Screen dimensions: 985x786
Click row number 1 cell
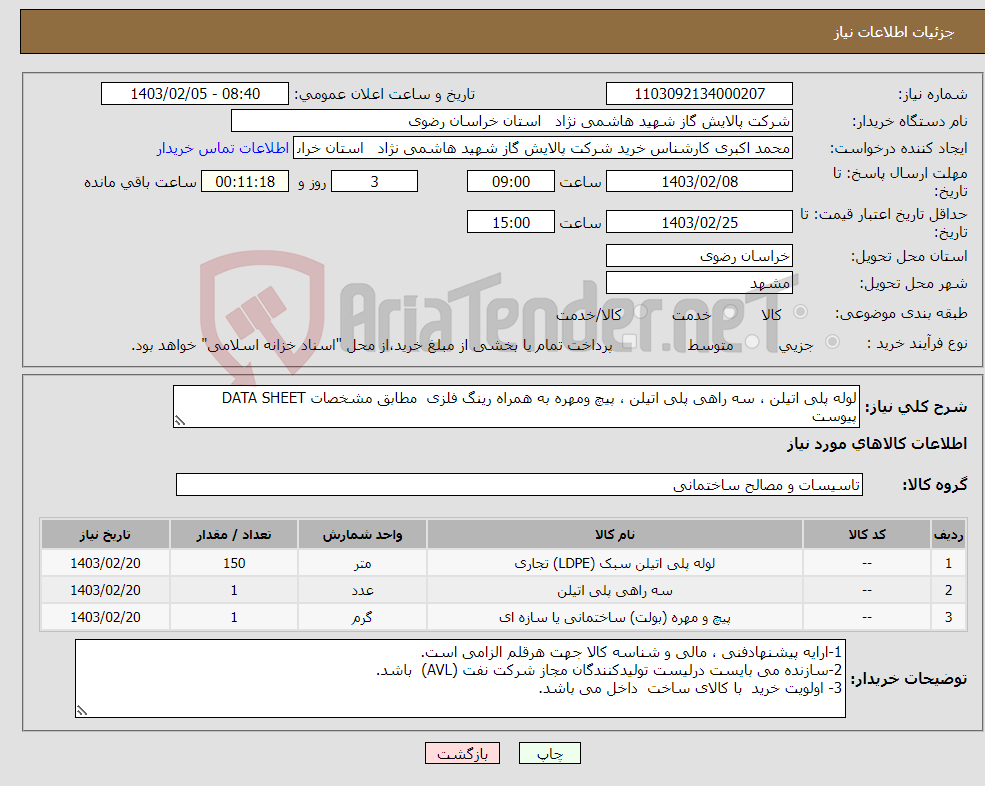point(948,564)
